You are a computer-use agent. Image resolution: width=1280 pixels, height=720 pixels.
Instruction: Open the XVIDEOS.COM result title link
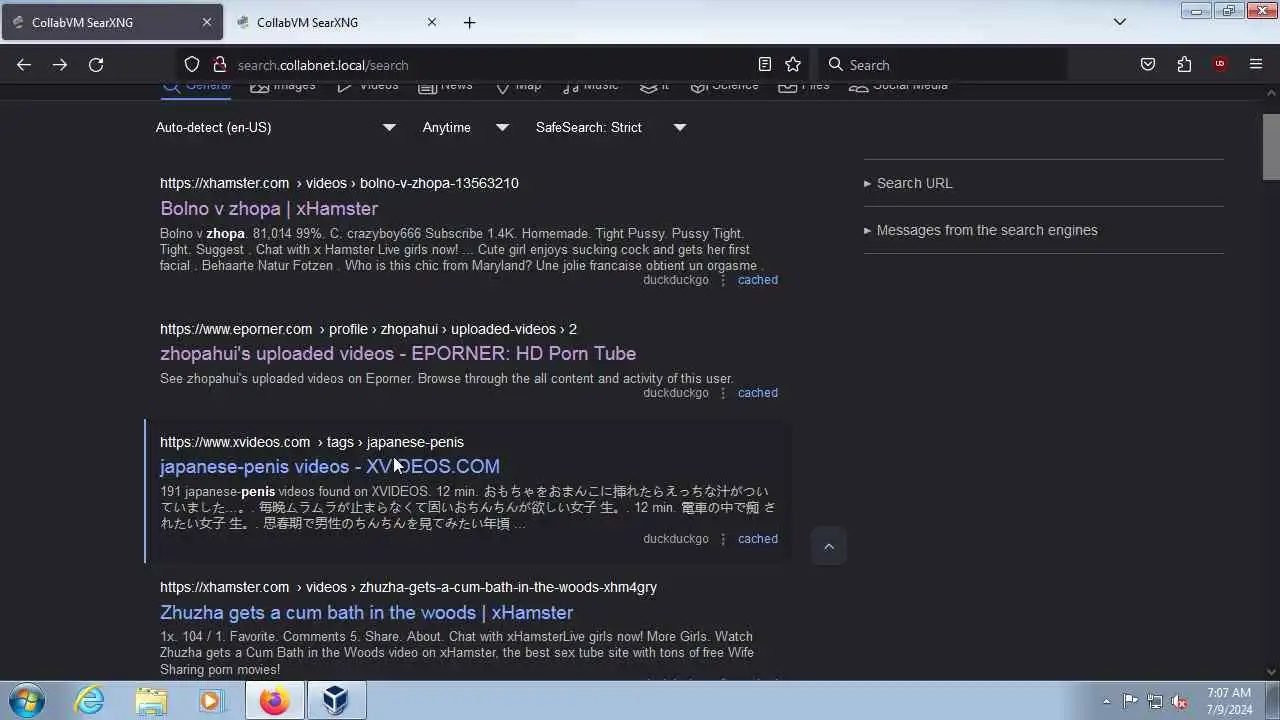(330, 466)
